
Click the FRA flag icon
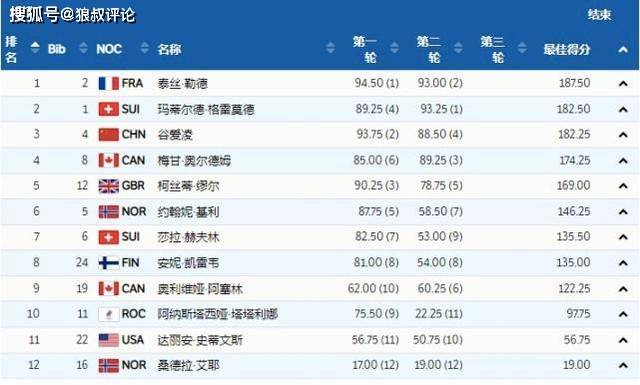(x=109, y=84)
